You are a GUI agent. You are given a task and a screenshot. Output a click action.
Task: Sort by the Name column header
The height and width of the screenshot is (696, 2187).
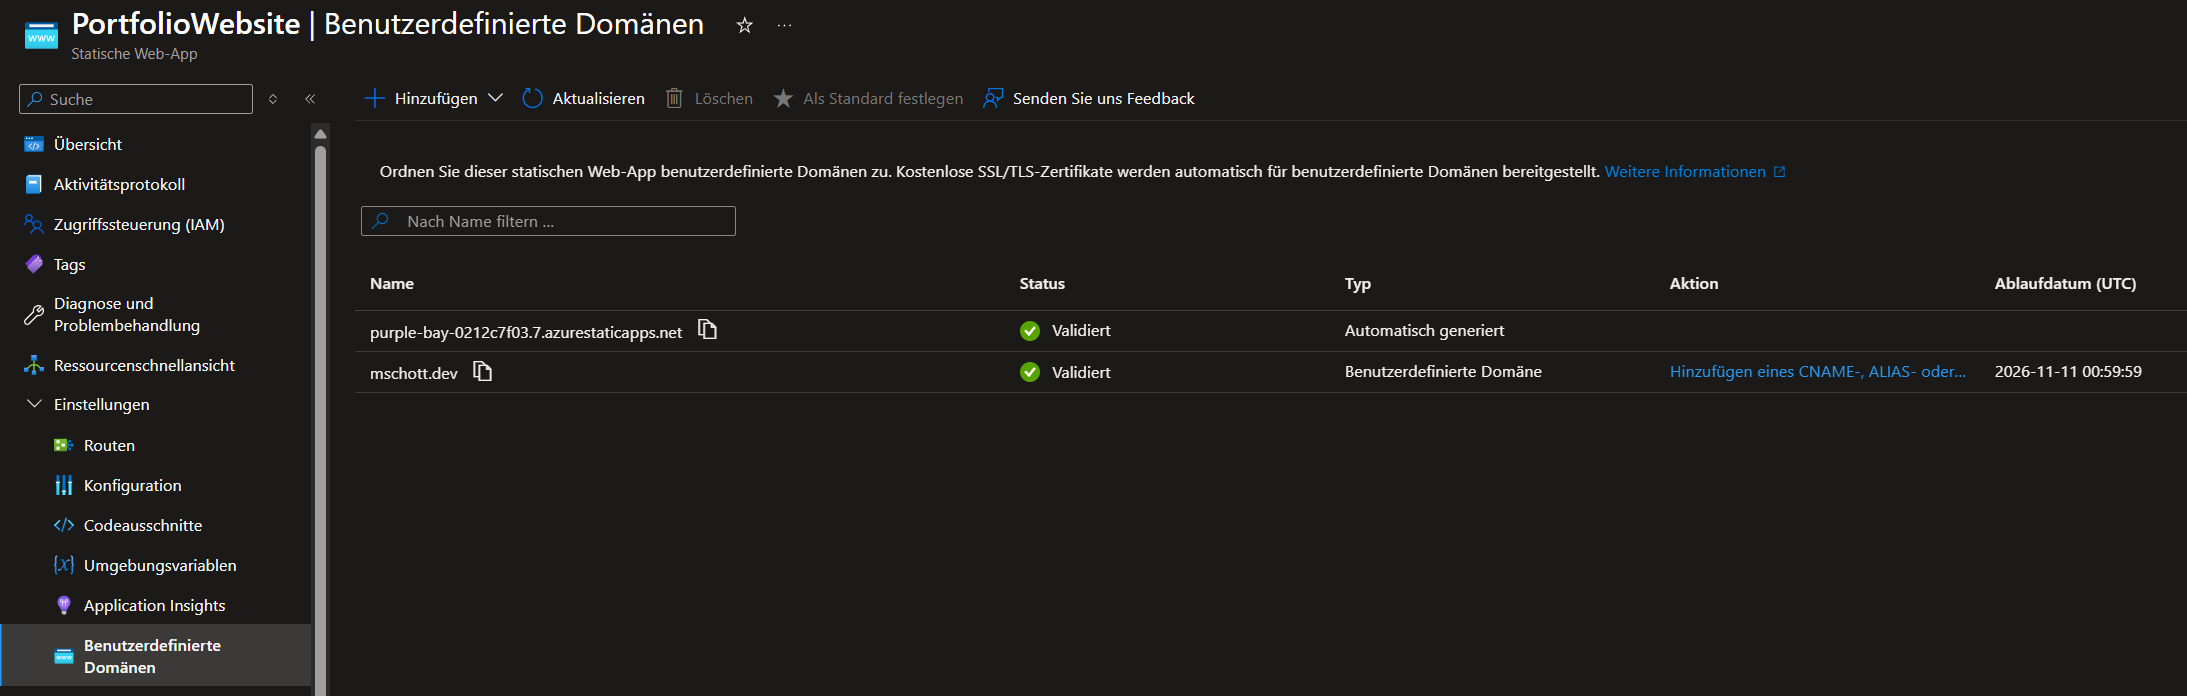click(392, 284)
